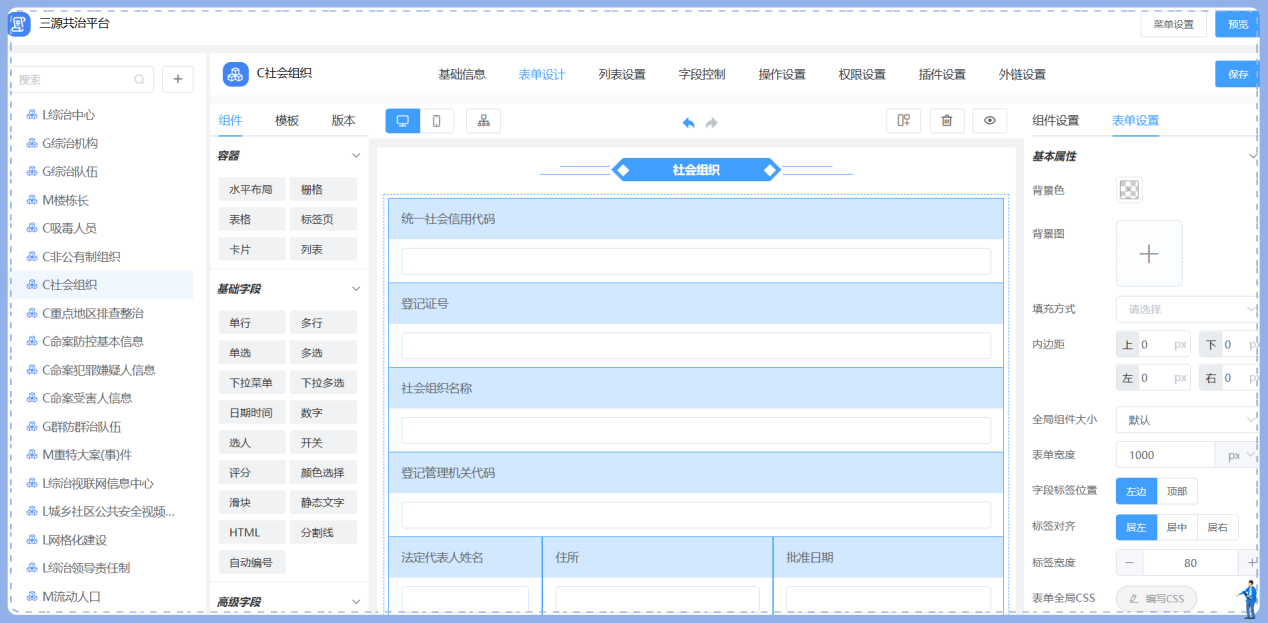Click the trash delete icon
Image resolution: width=1268 pixels, height=623 pixels.
coord(946,121)
